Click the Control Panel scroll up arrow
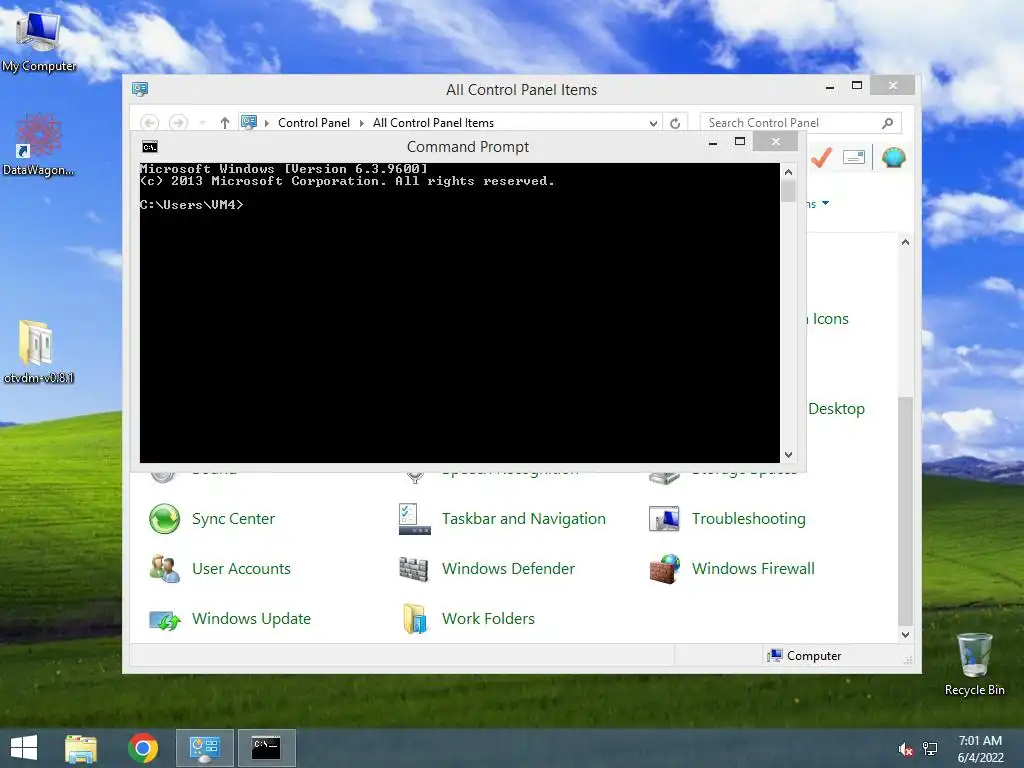Screen dimensions: 1024x768 [905, 242]
